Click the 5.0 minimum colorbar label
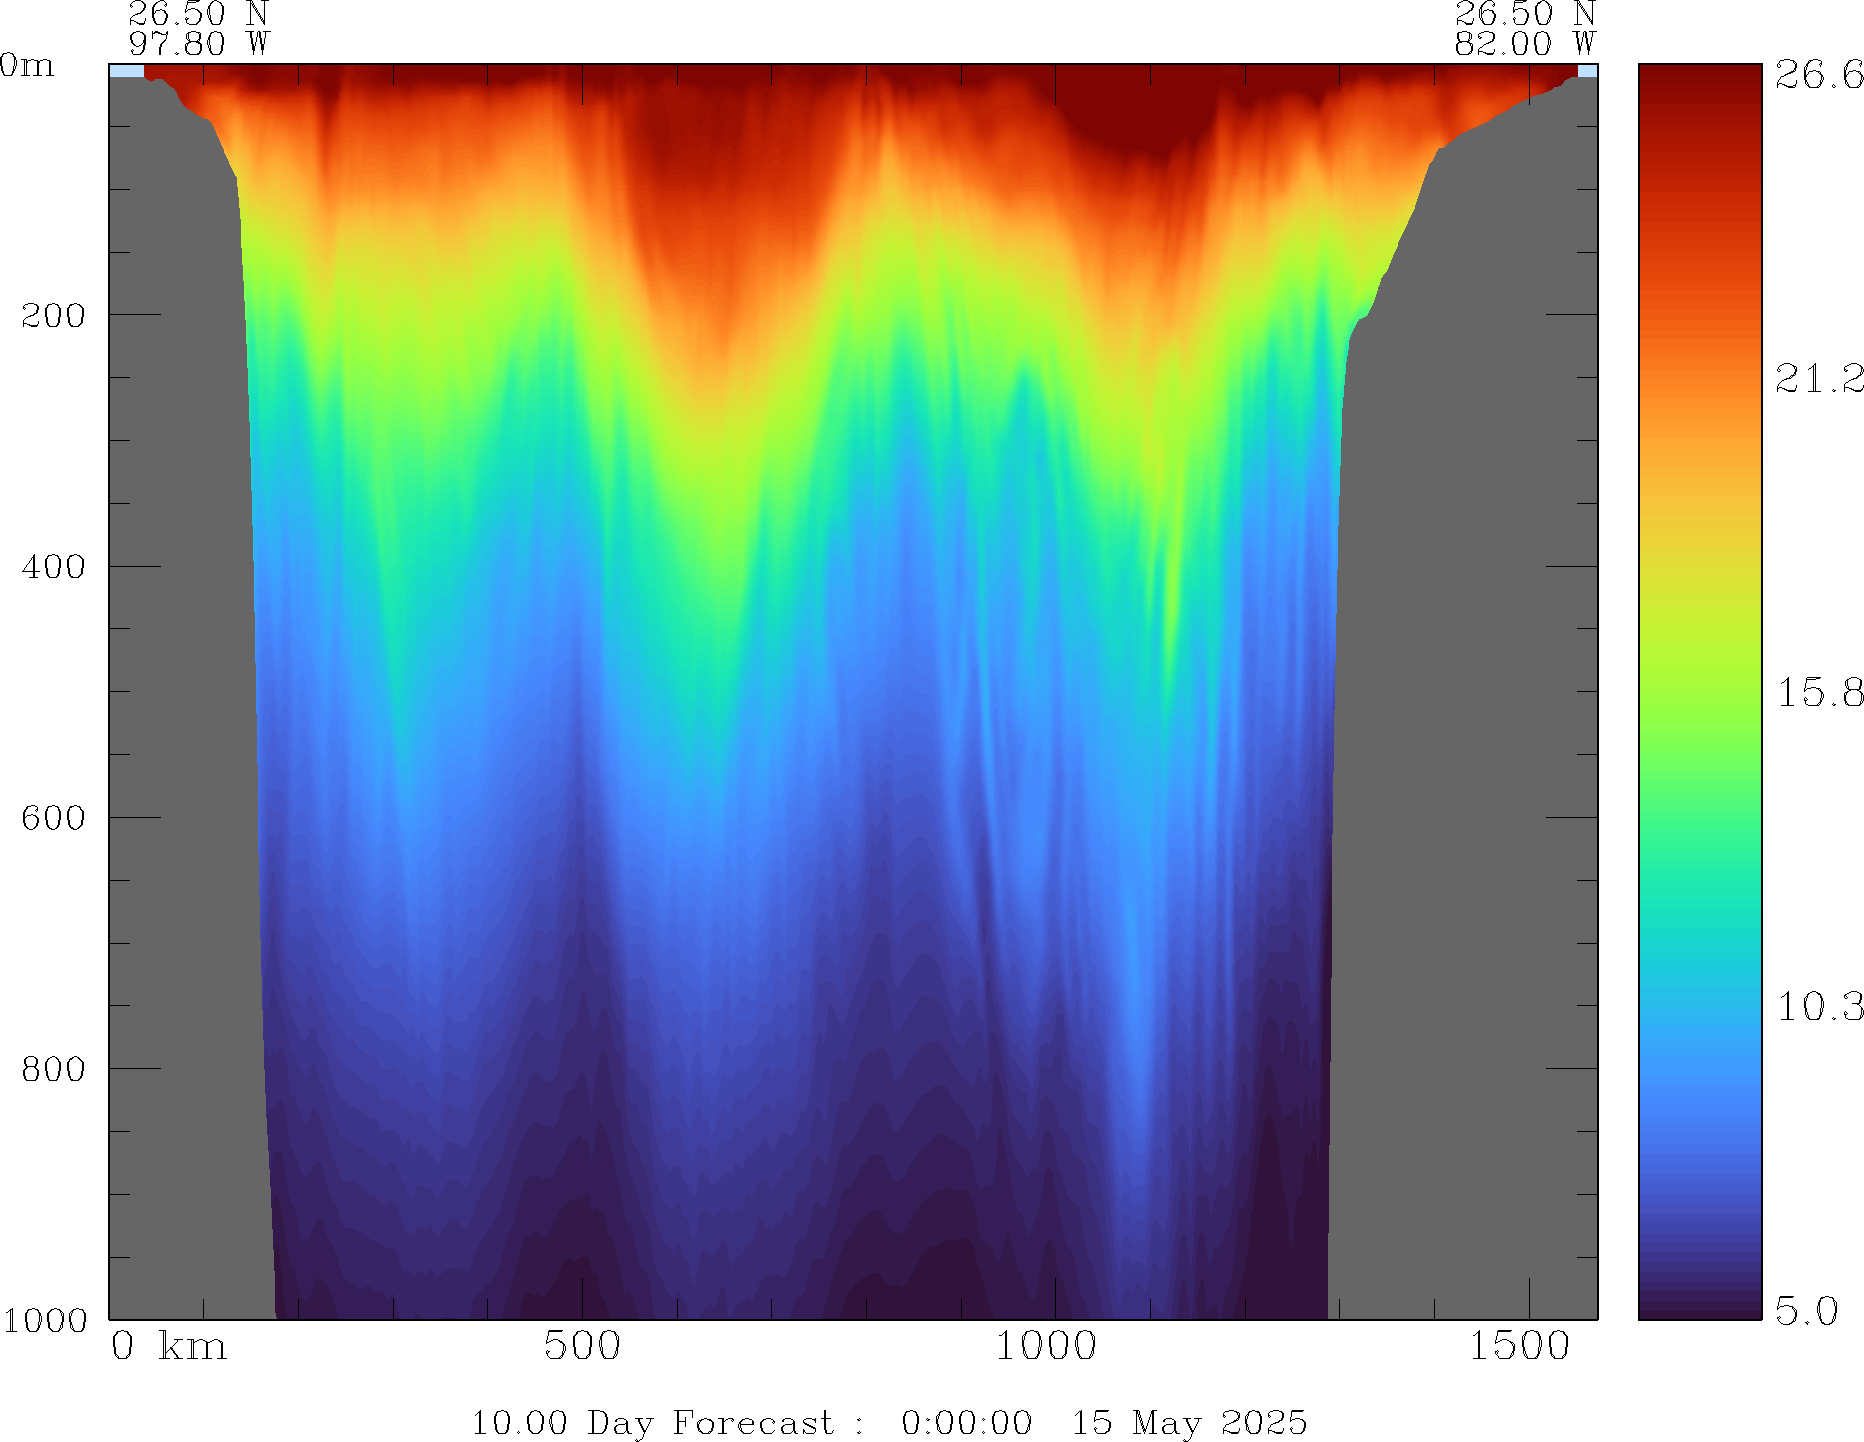 tap(1806, 1310)
